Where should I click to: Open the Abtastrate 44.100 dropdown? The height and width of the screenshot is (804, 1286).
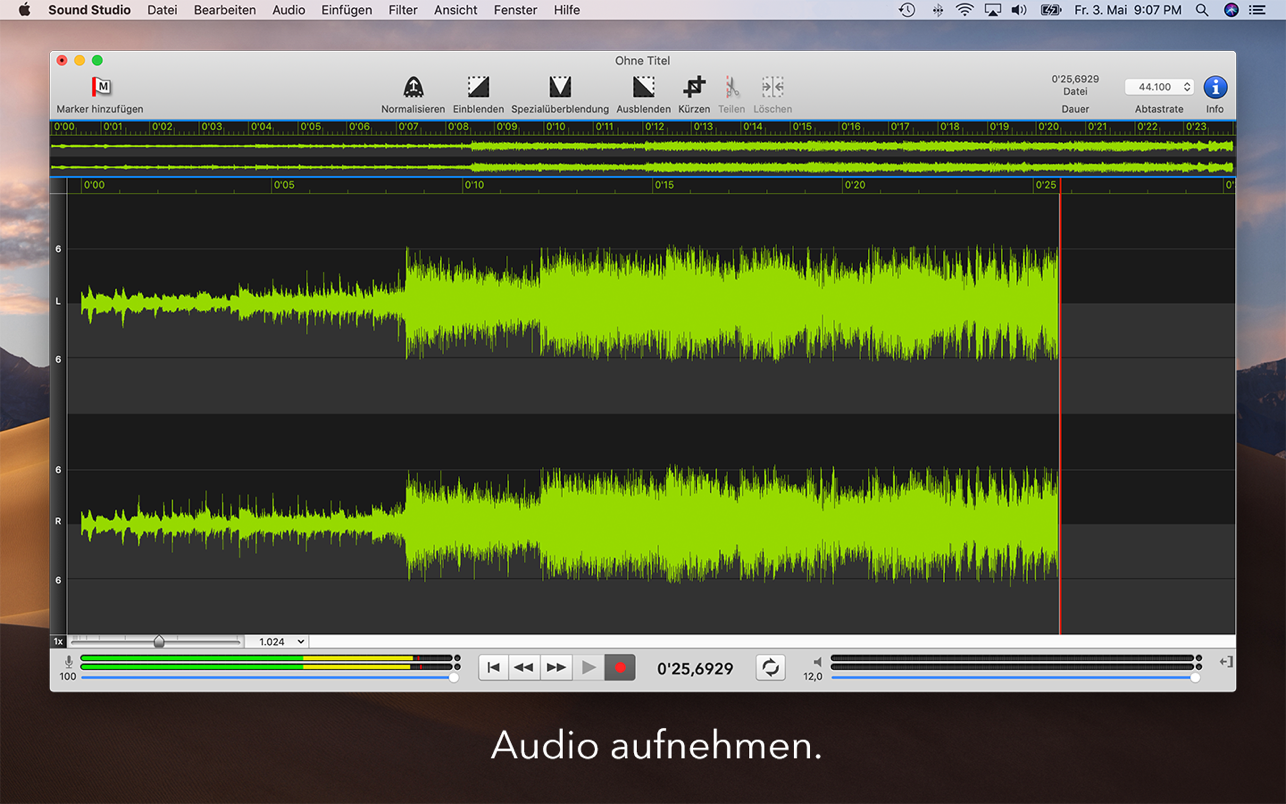1159,87
